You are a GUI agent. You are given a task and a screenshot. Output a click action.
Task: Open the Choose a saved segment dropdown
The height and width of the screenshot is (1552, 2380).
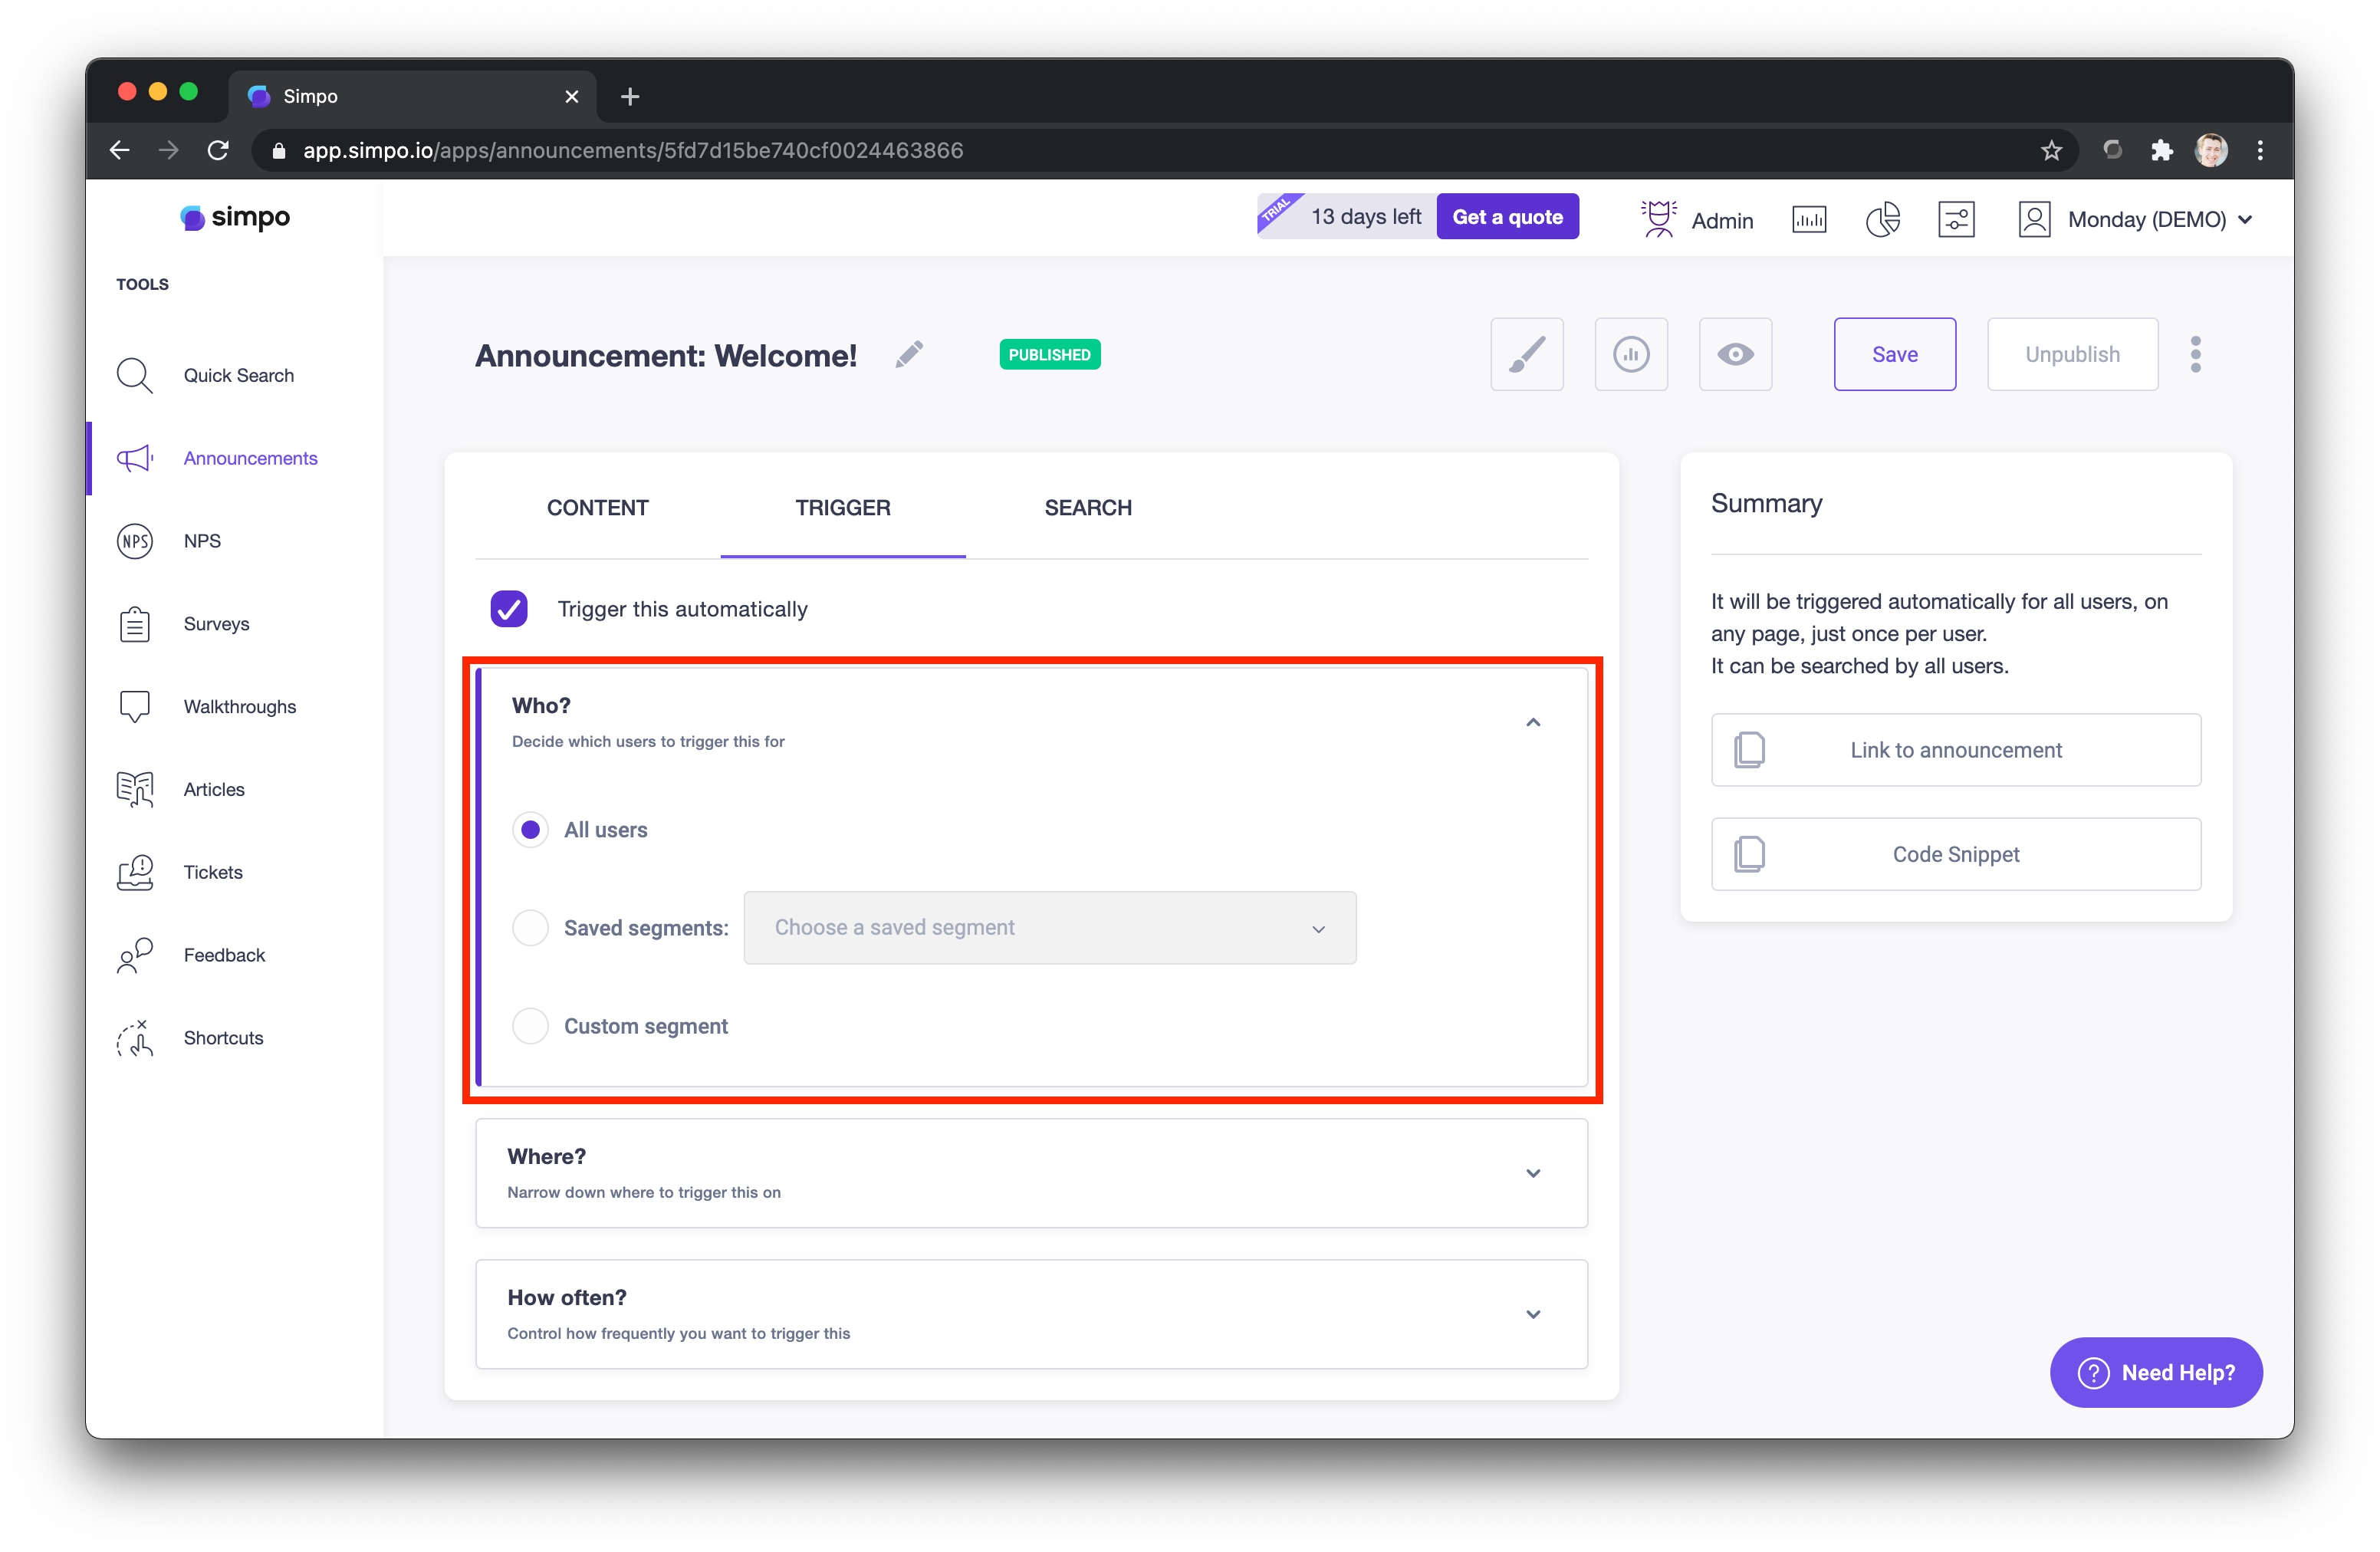[x=1050, y=928]
